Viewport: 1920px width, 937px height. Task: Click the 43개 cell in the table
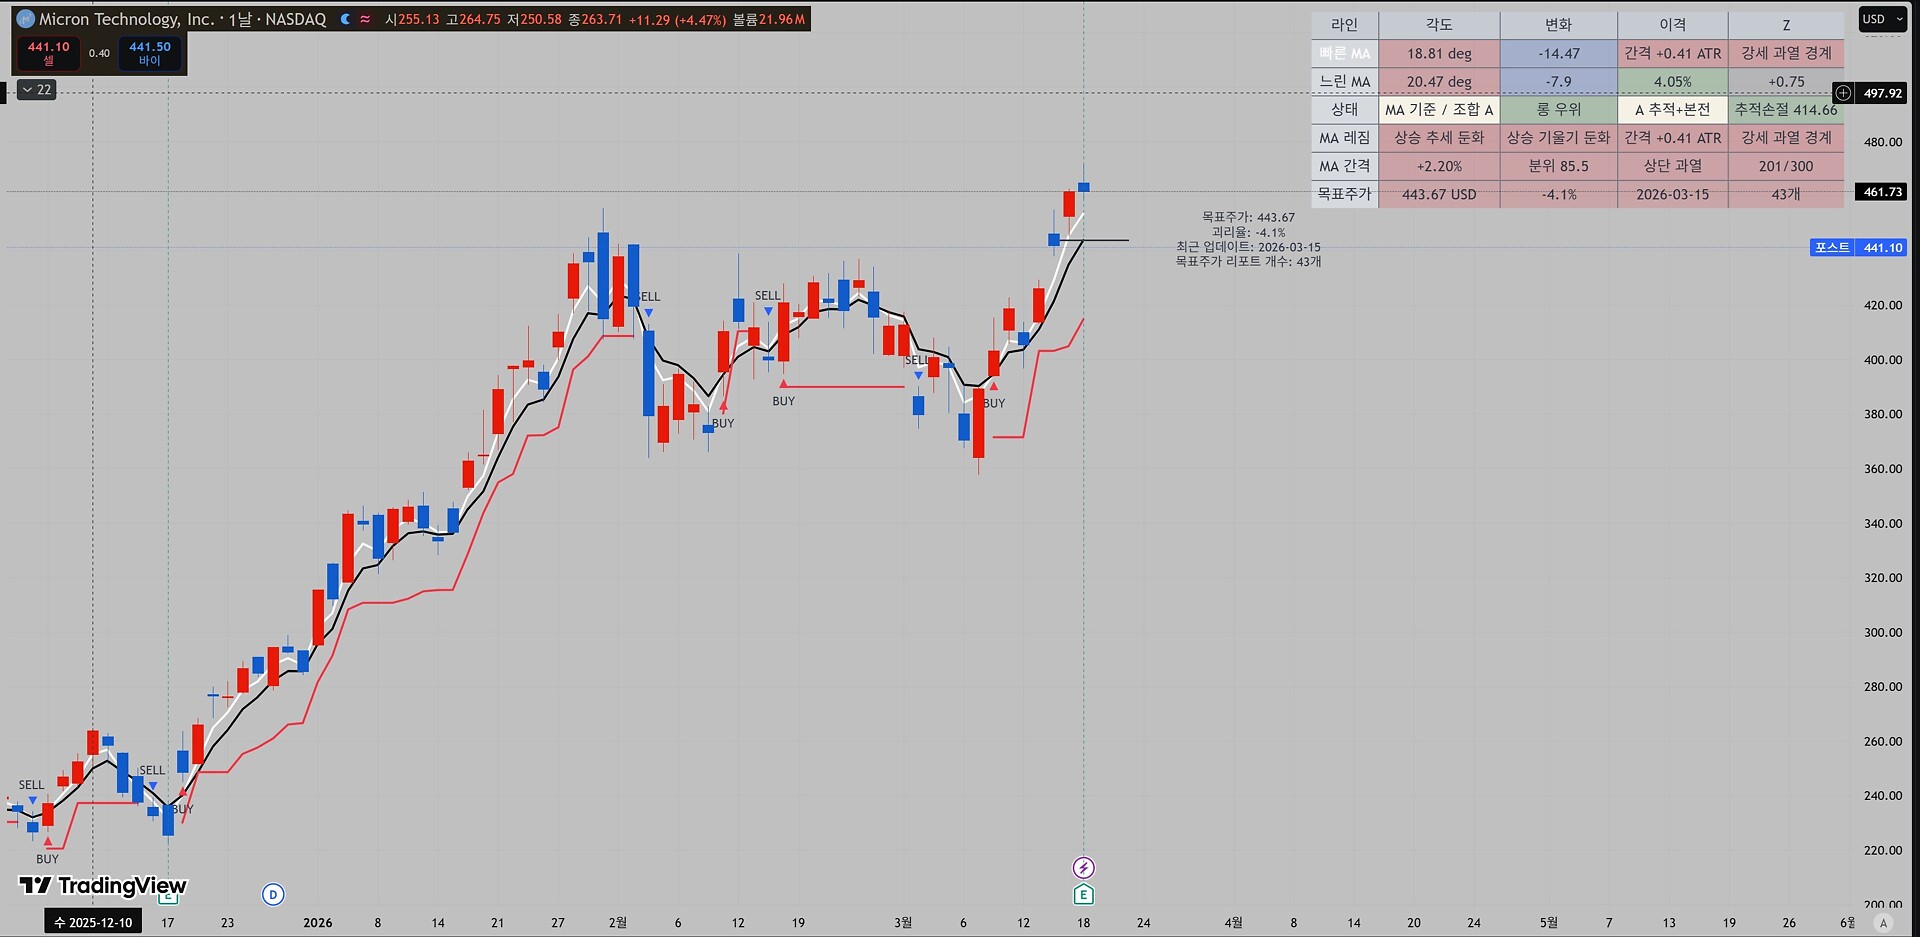pyautogui.click(x=1786, y=194)
